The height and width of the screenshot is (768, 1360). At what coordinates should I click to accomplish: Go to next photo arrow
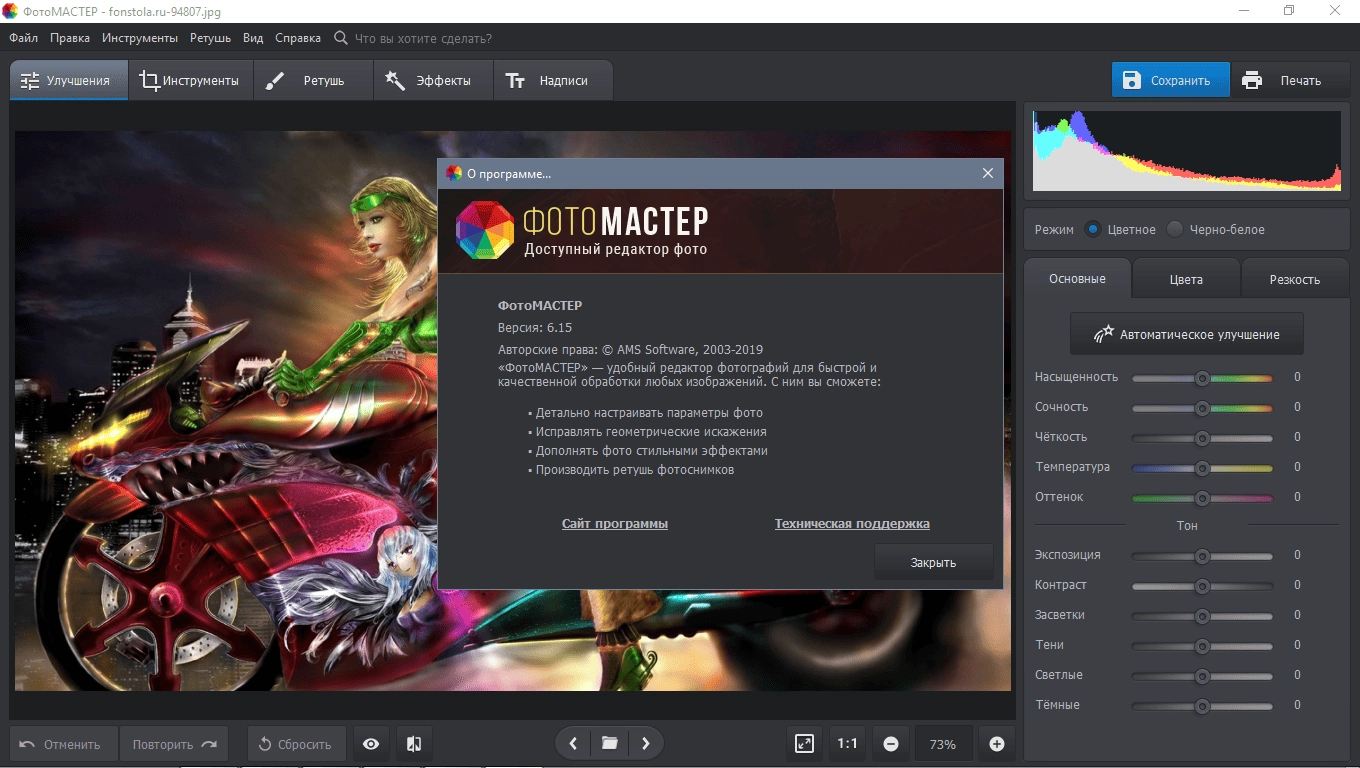646,743
